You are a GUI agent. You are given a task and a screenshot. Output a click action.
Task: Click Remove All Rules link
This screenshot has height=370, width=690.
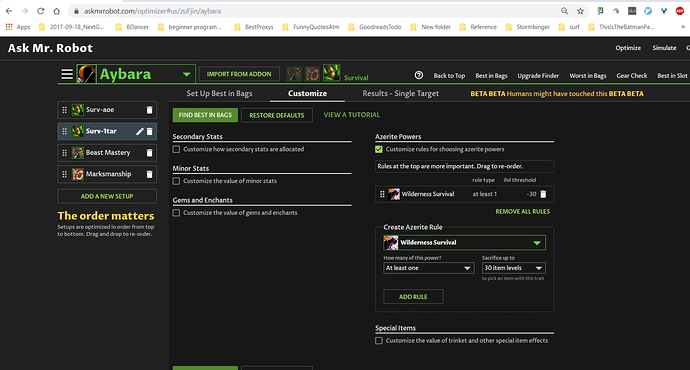(522, 212)
